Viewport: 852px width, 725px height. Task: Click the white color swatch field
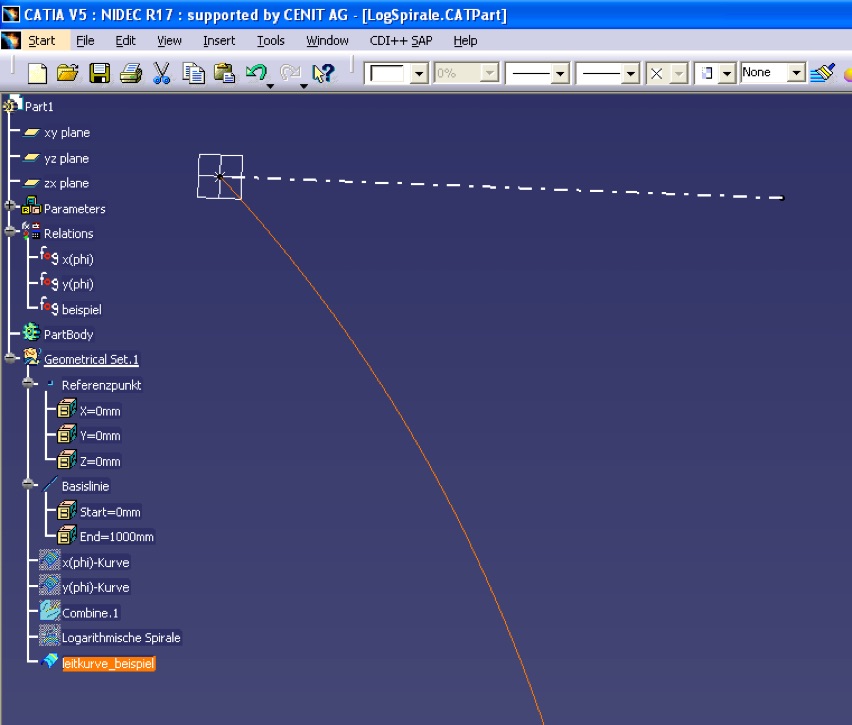click(x=387, y=73)
